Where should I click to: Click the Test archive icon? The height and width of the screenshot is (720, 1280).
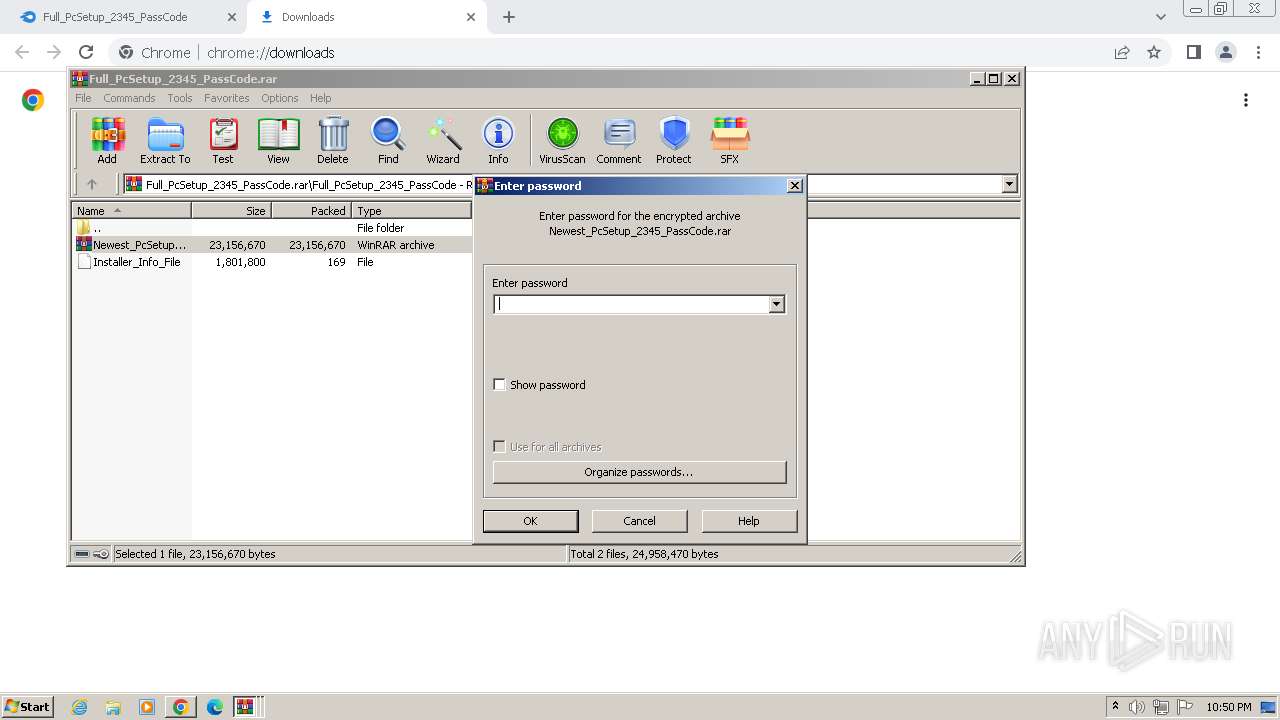pos(223,140)
